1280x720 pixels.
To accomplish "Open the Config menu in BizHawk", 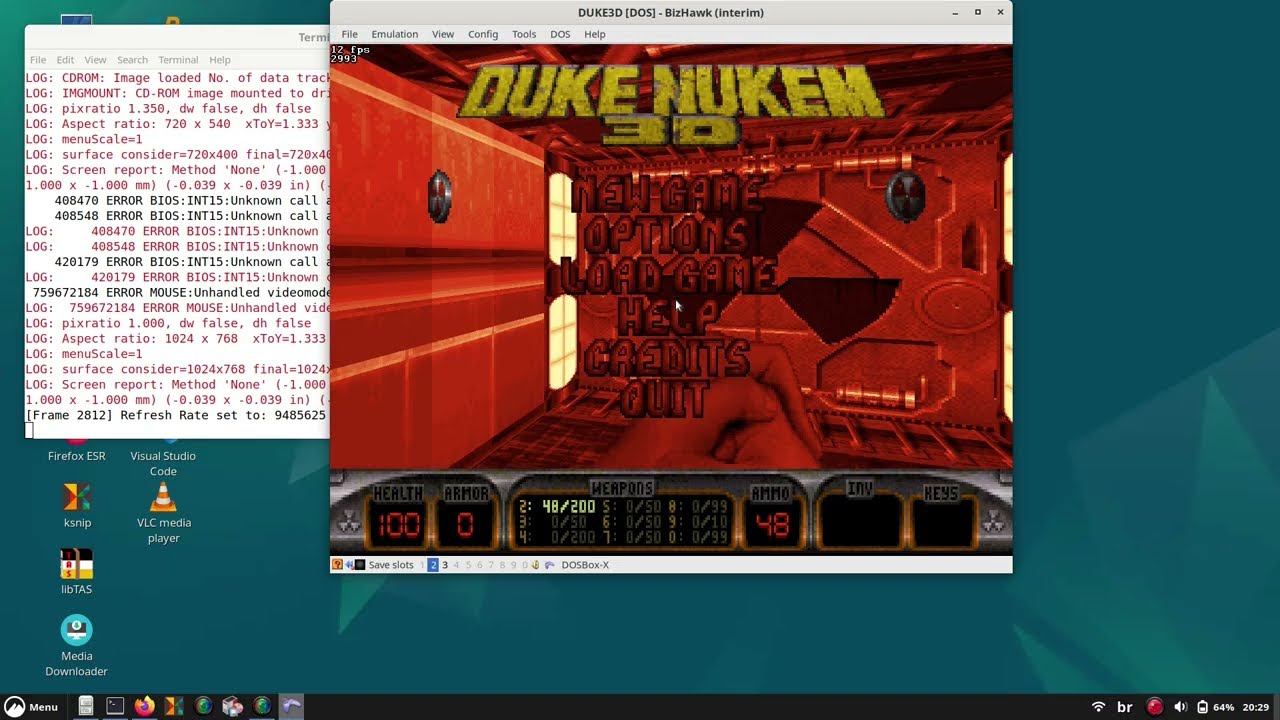I will click(483, 34).
